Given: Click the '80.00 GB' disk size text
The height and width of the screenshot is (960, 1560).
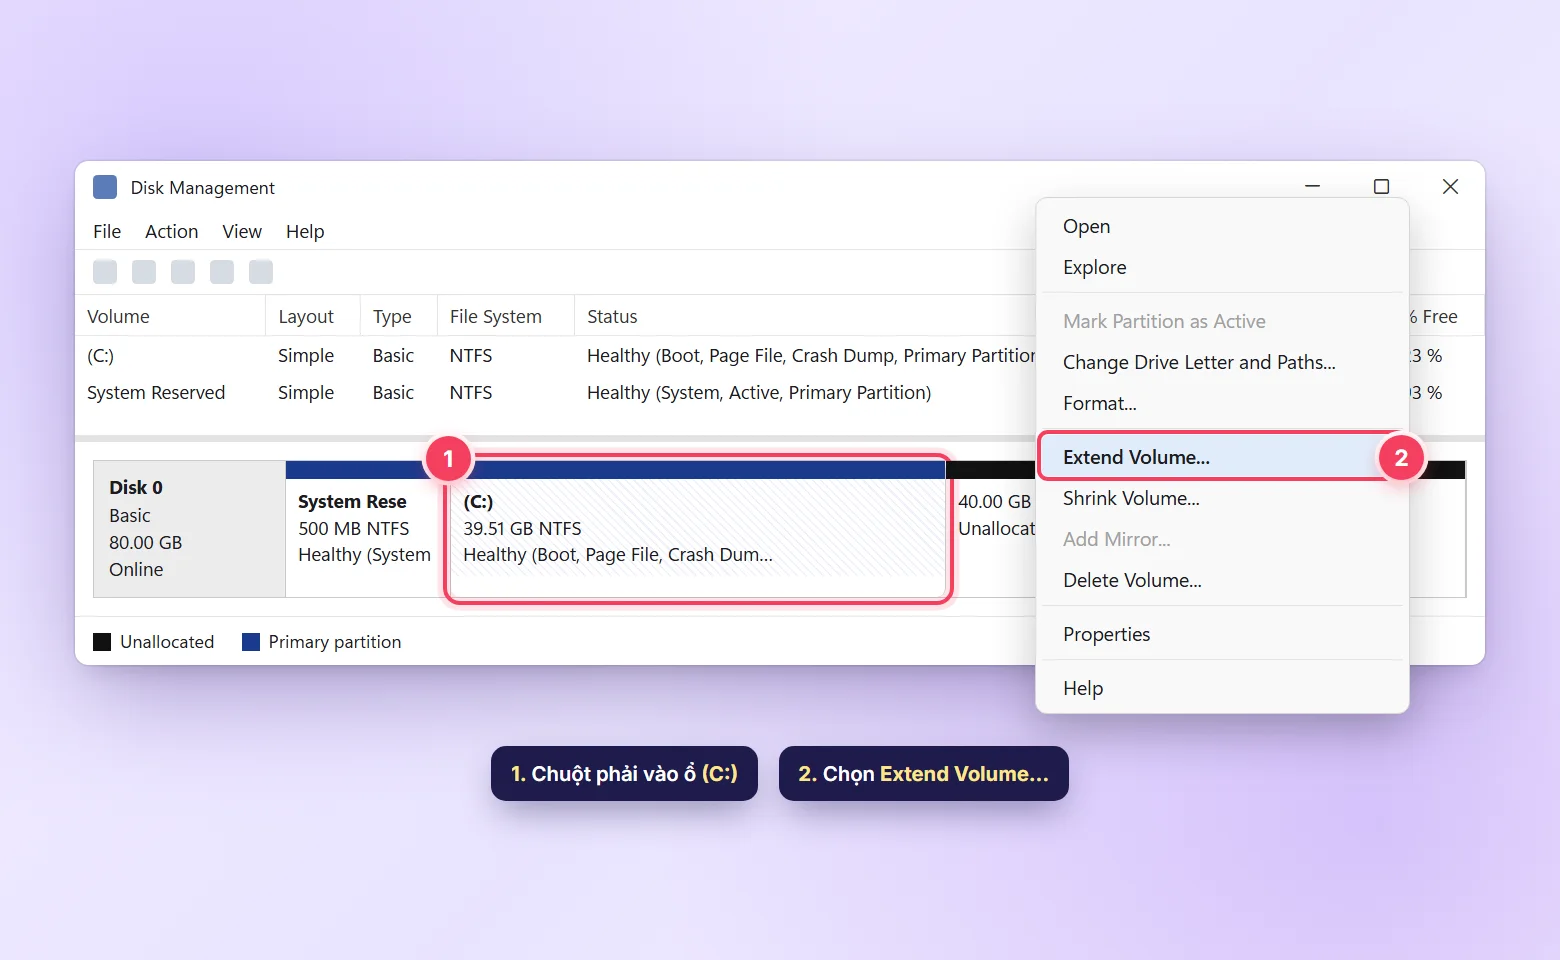Looking at the screenshot, I should [x=146, y=543].
